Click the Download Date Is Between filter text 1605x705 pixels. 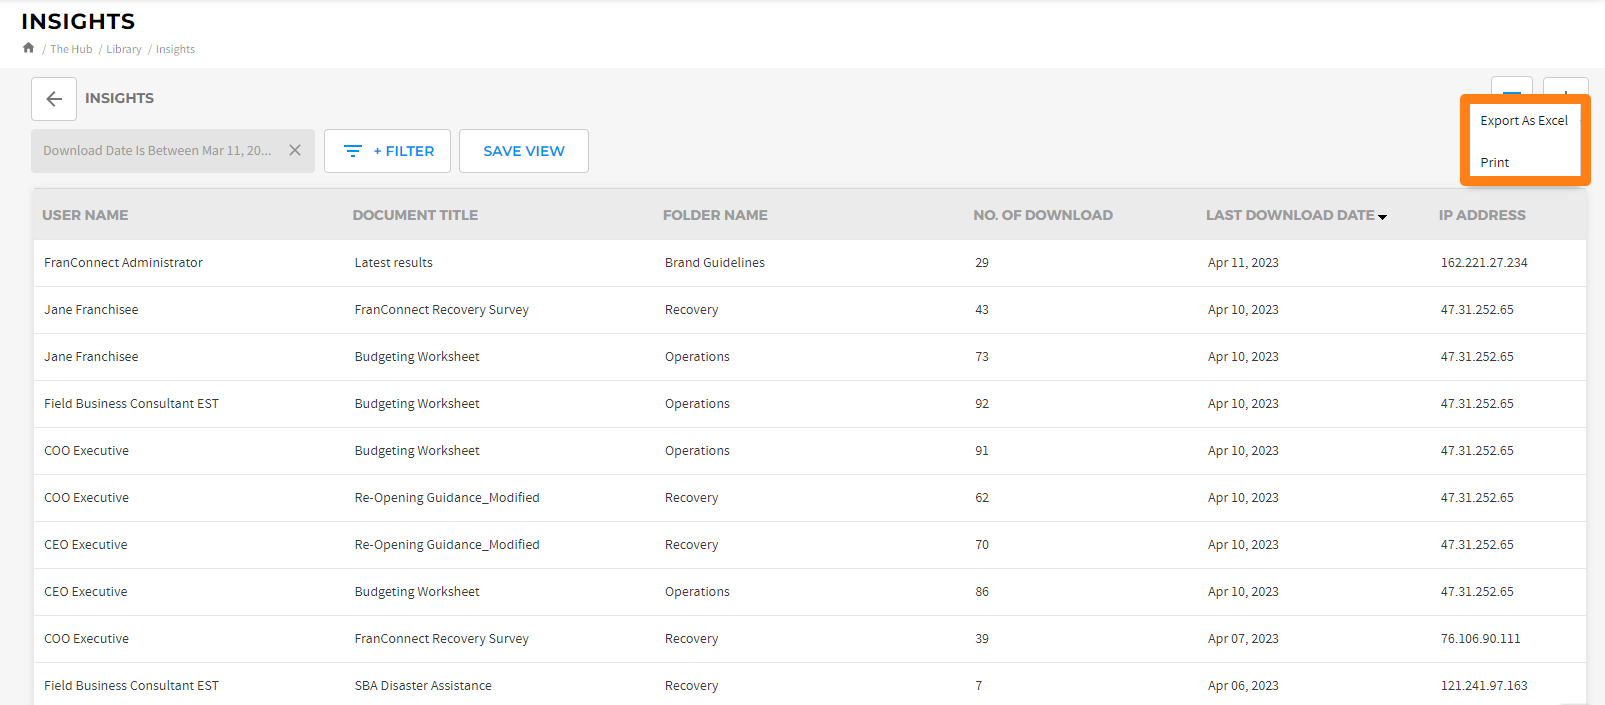(157, 151)
